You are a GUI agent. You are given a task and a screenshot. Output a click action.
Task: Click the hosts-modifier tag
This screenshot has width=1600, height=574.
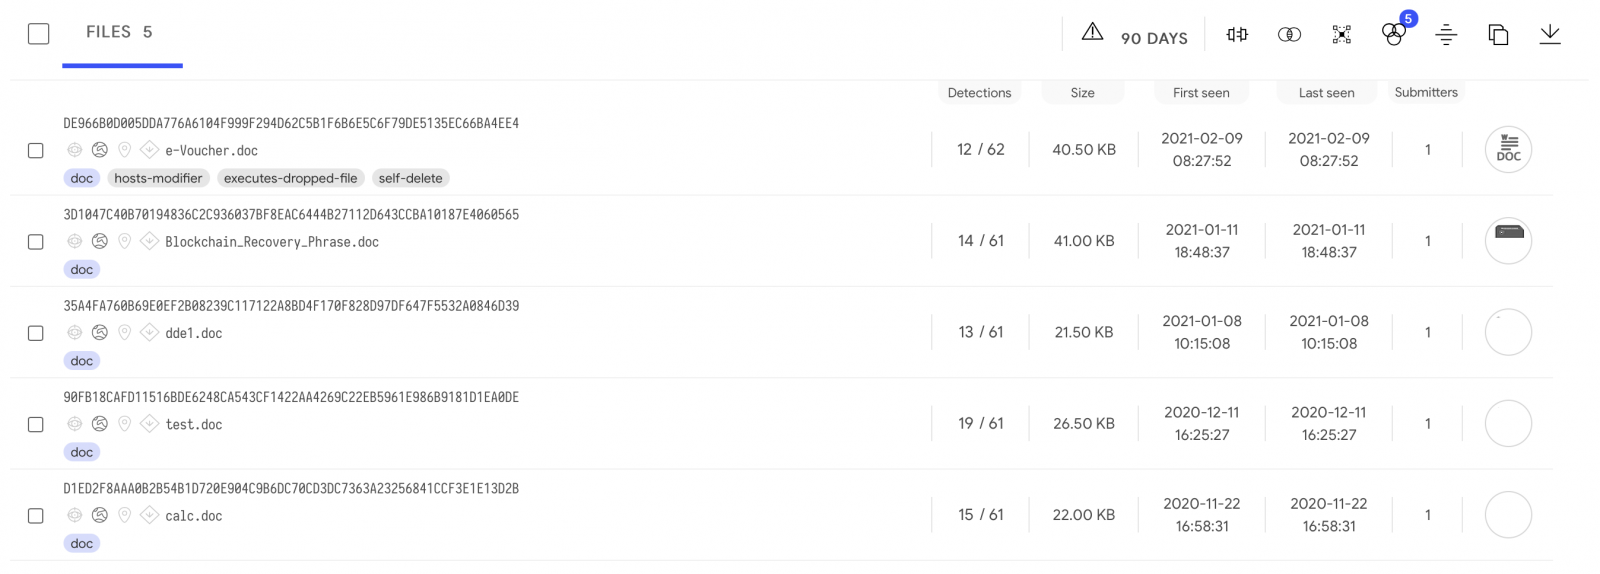pyautogui.click(x=158, y=178)
